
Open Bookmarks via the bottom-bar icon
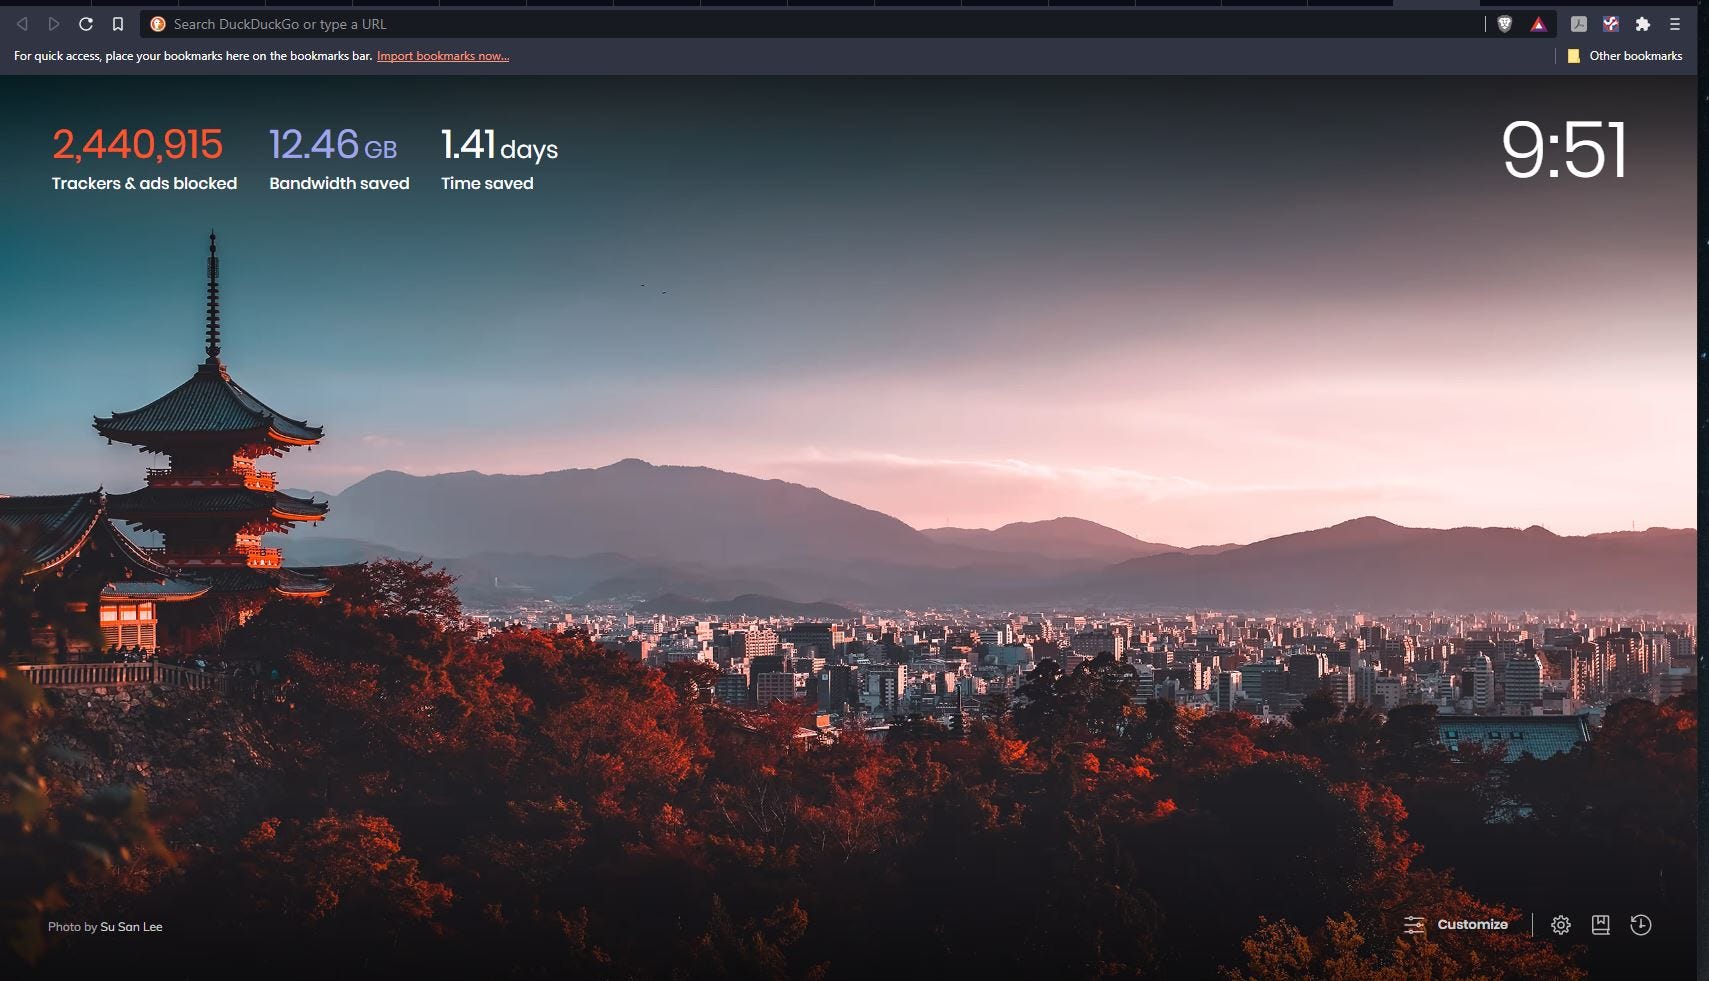(1601, 925)
